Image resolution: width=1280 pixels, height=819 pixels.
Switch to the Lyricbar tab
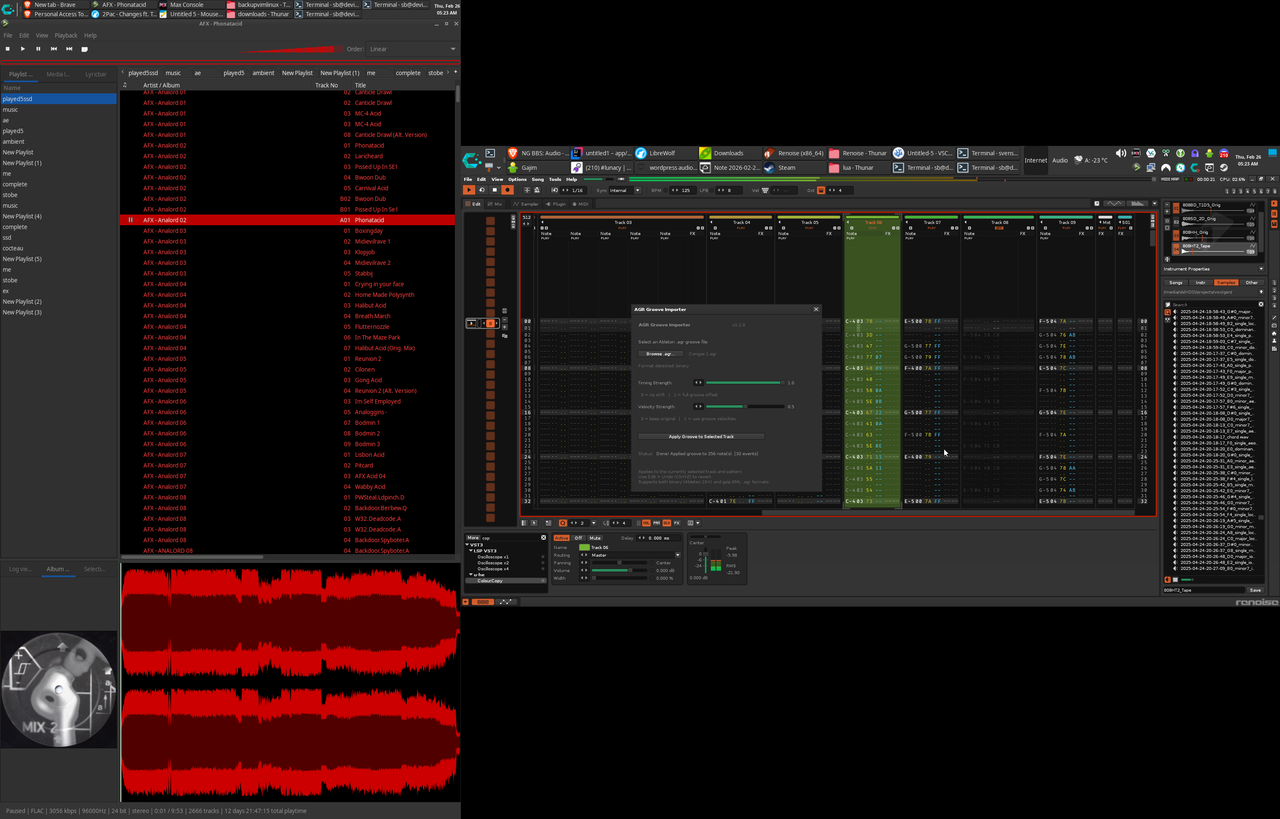coord(96,73)
